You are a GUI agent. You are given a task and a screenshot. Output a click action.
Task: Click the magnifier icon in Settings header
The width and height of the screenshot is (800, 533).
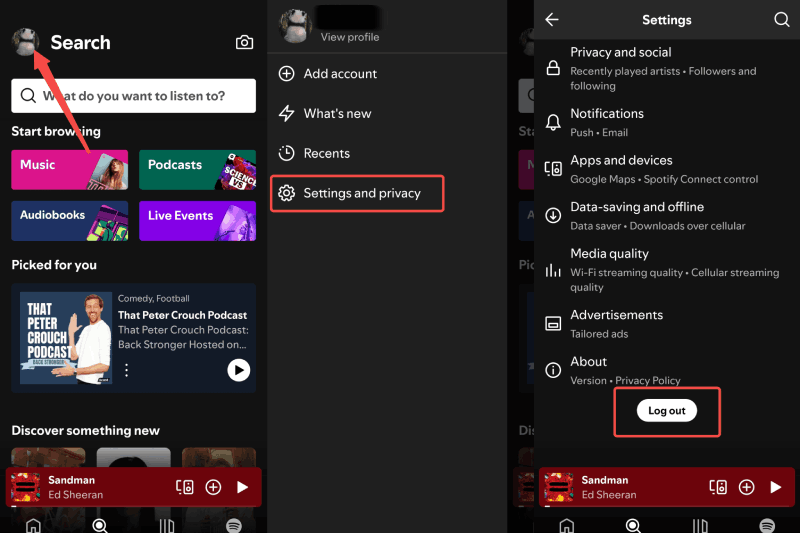coord(781,20)
